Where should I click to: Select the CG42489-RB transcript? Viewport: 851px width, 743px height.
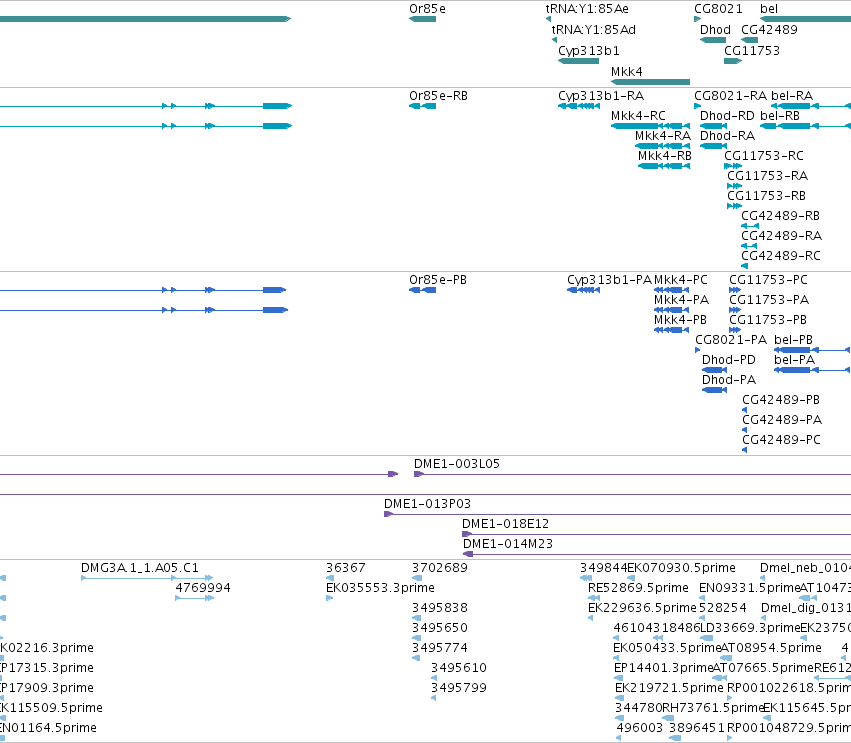click(x=780, y=217)
